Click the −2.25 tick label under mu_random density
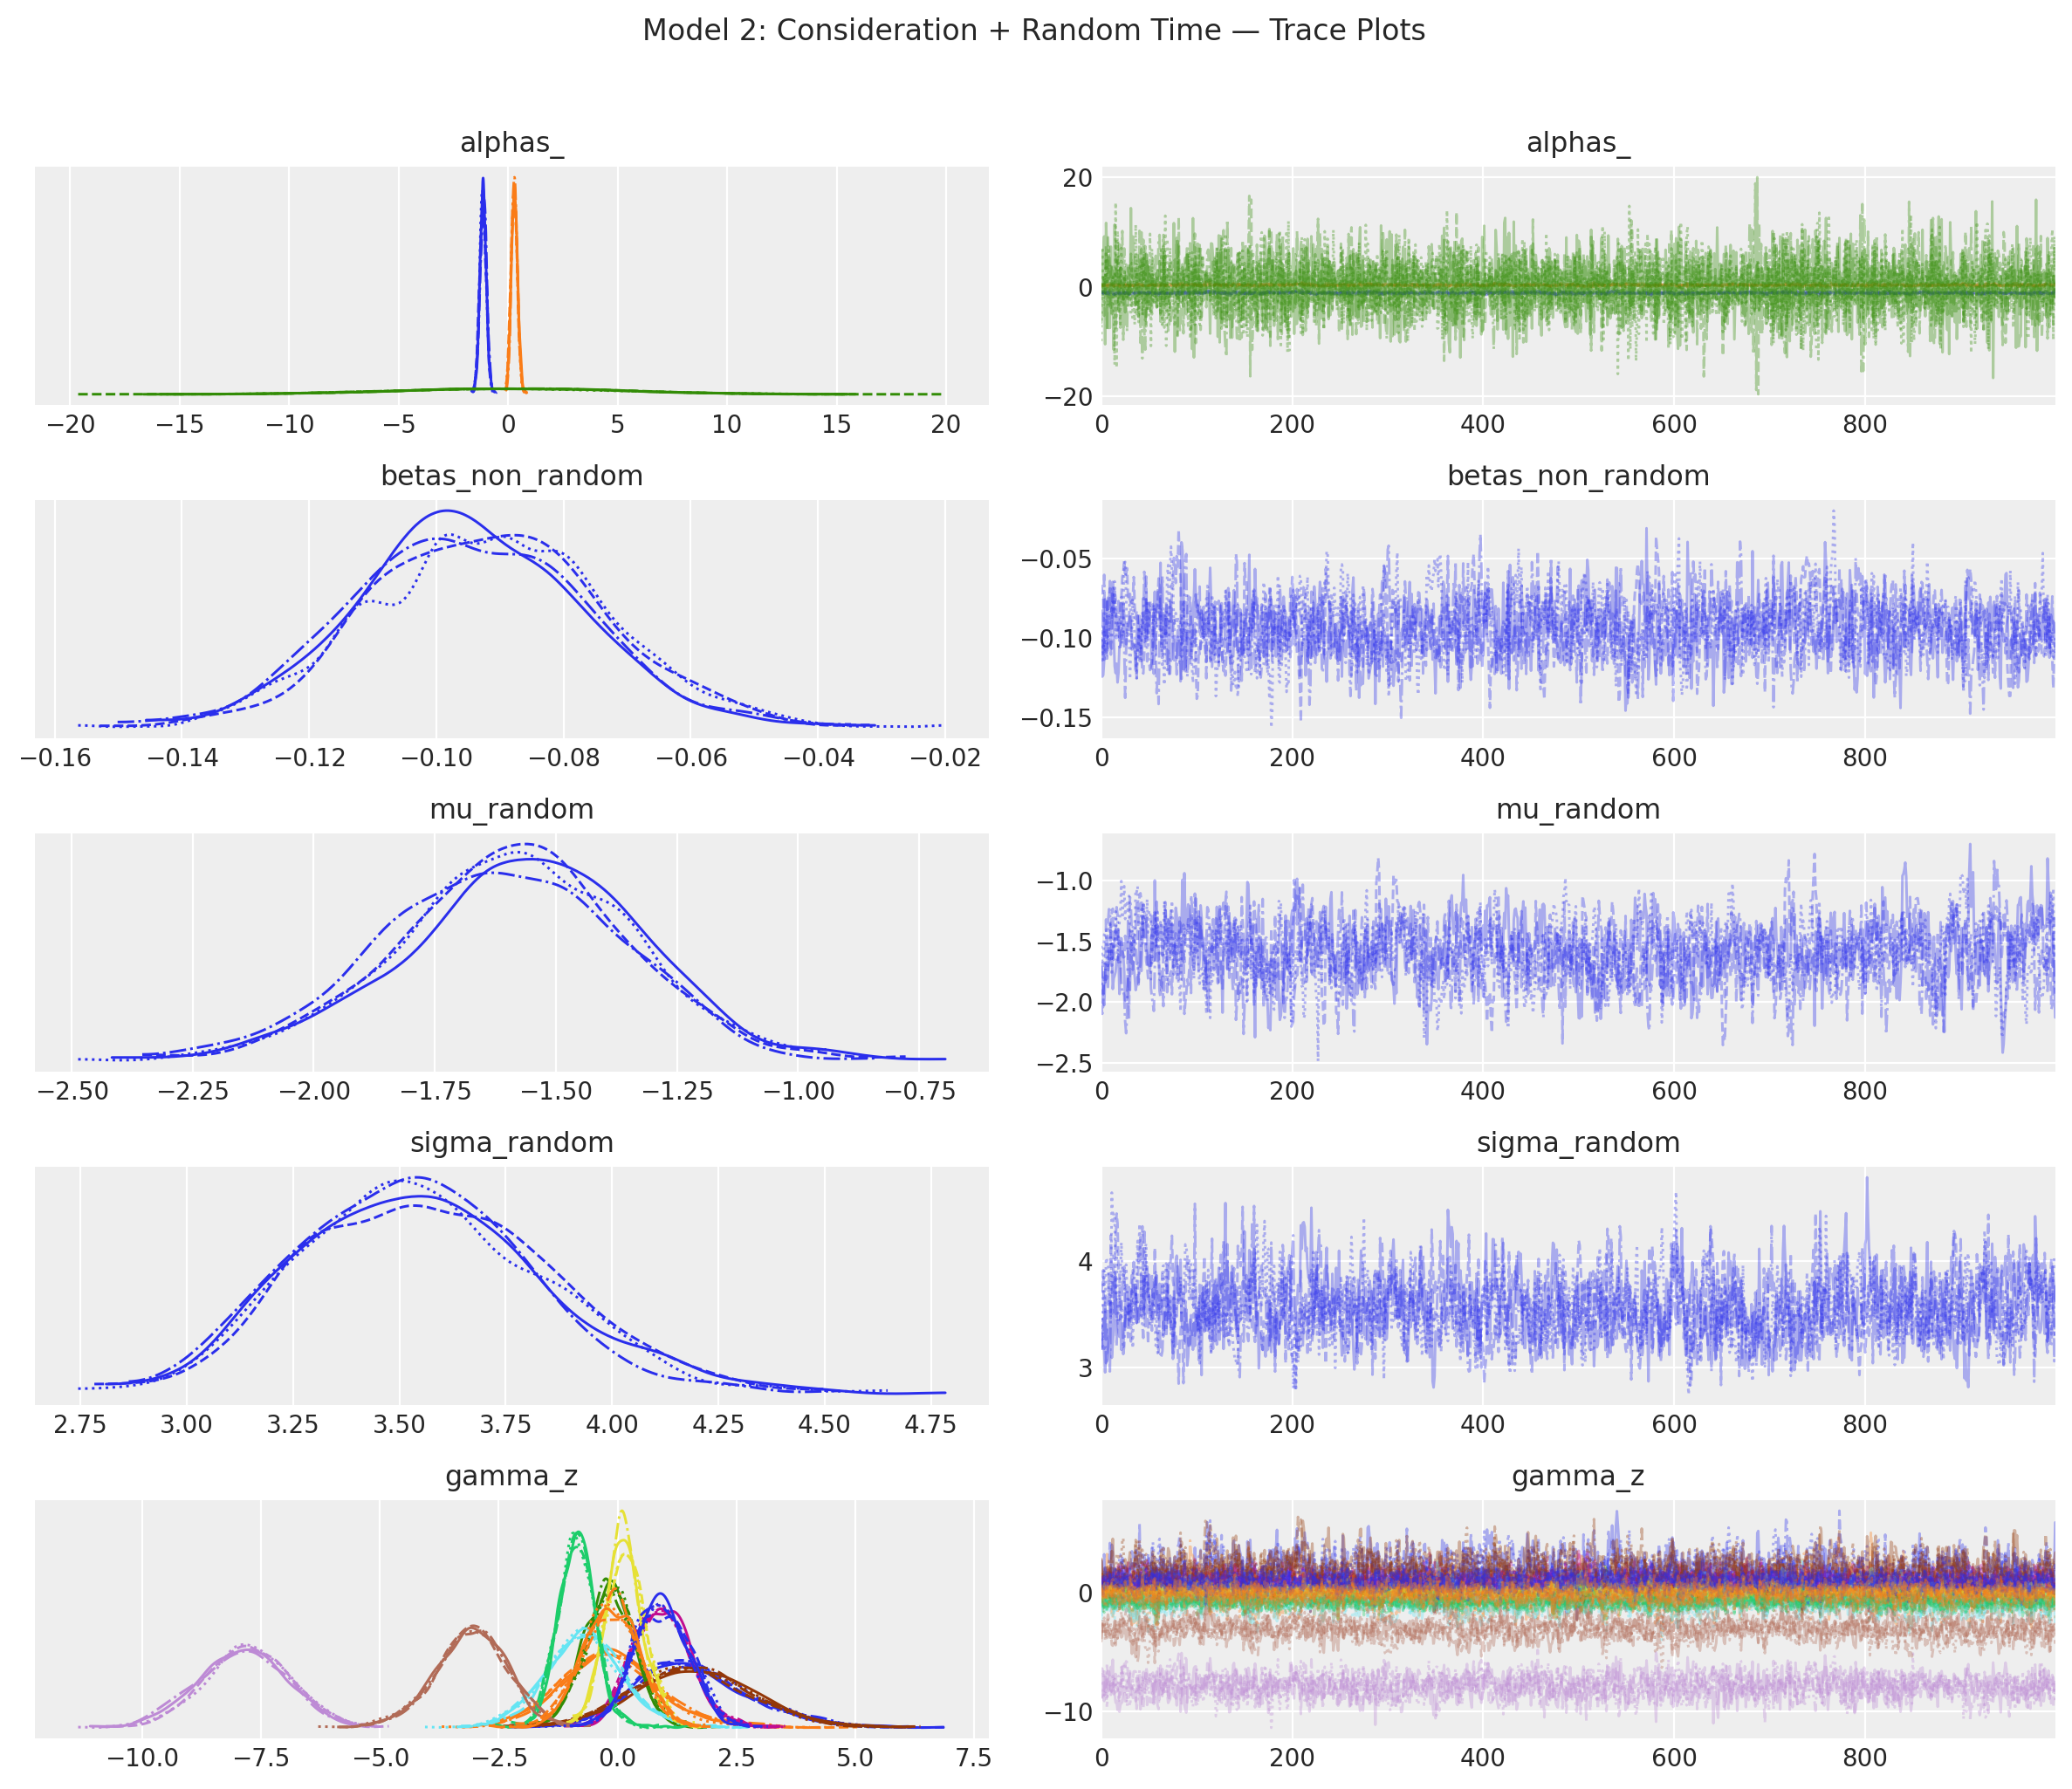The height and width of the screenshot is (1789, 2072). [x=193, y=1091]
